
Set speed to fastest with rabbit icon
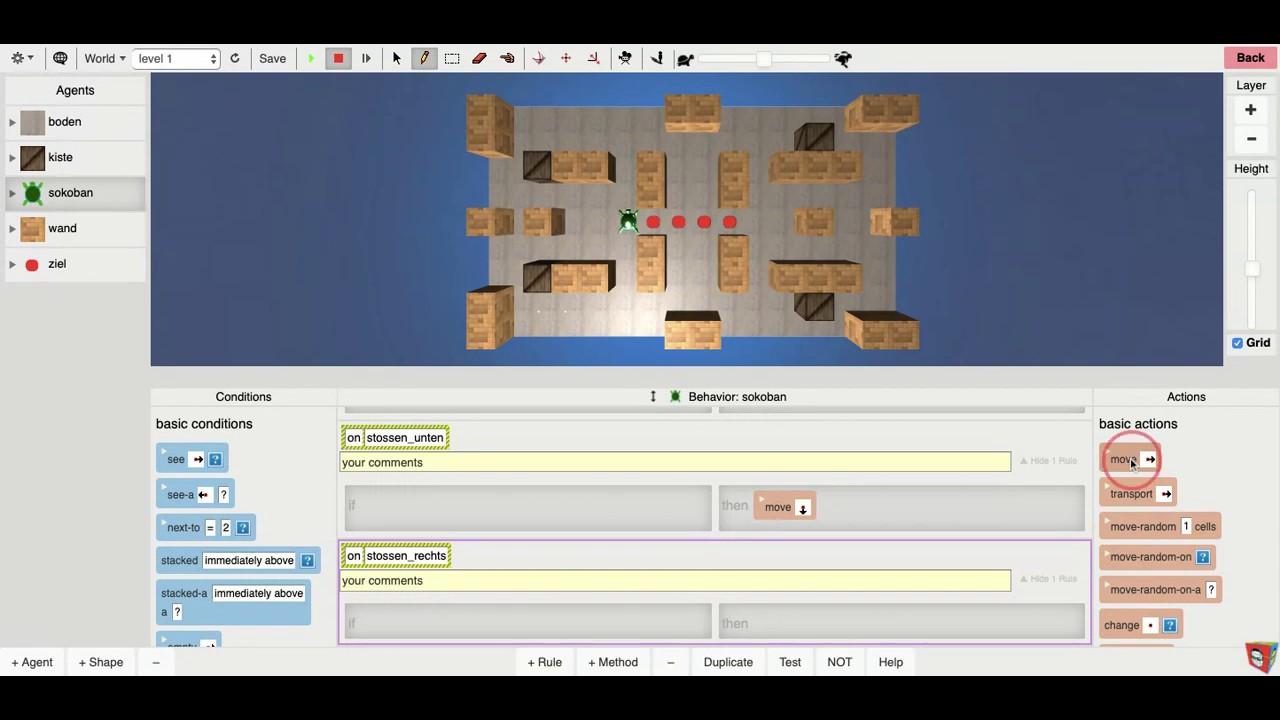843,58
